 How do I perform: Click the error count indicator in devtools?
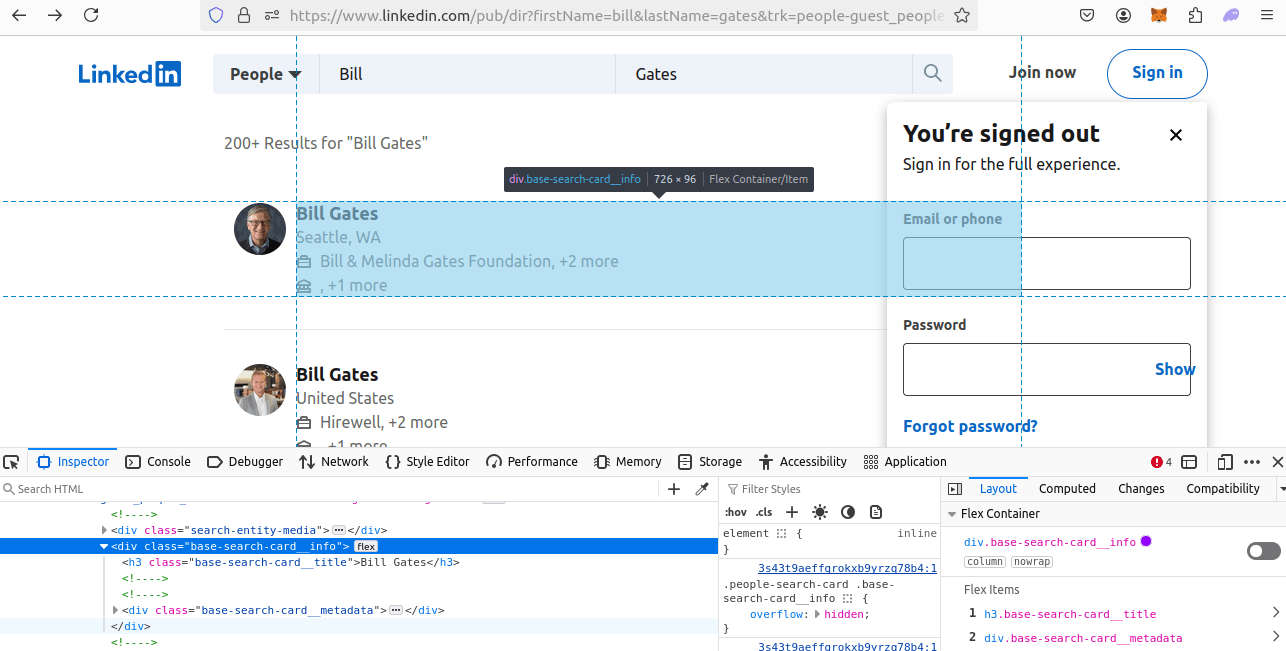[1161, 462]
